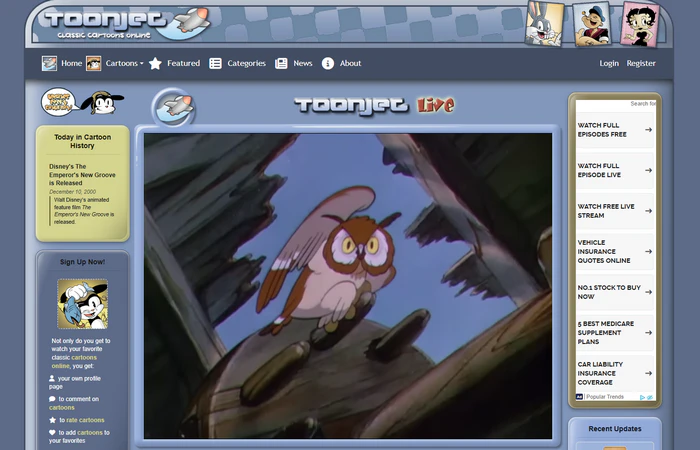Click the mascot speech bubble image
The width and height of the screenshot is (700, 450).
[58, 102]
